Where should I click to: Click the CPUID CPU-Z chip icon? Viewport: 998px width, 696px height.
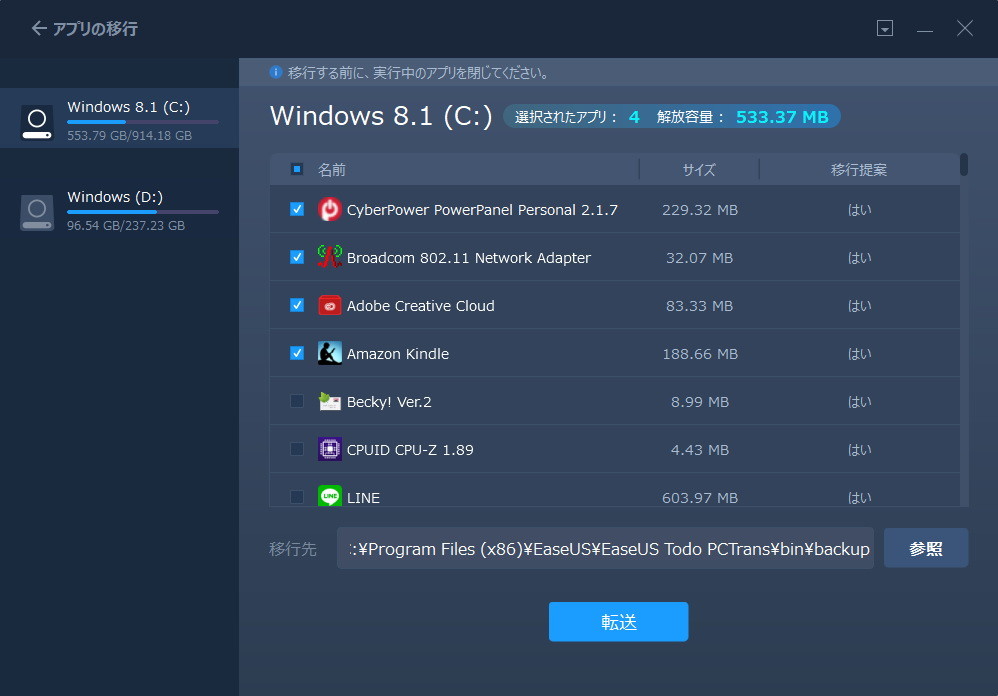click(x=330, y=449)
